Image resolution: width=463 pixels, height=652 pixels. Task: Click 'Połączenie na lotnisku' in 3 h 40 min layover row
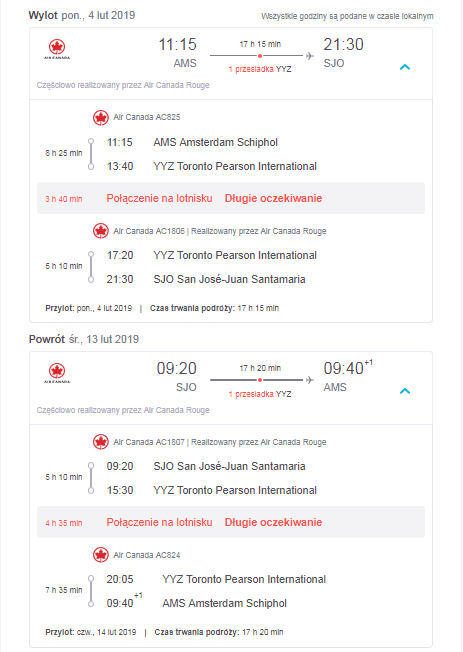(x=159, y=198)
